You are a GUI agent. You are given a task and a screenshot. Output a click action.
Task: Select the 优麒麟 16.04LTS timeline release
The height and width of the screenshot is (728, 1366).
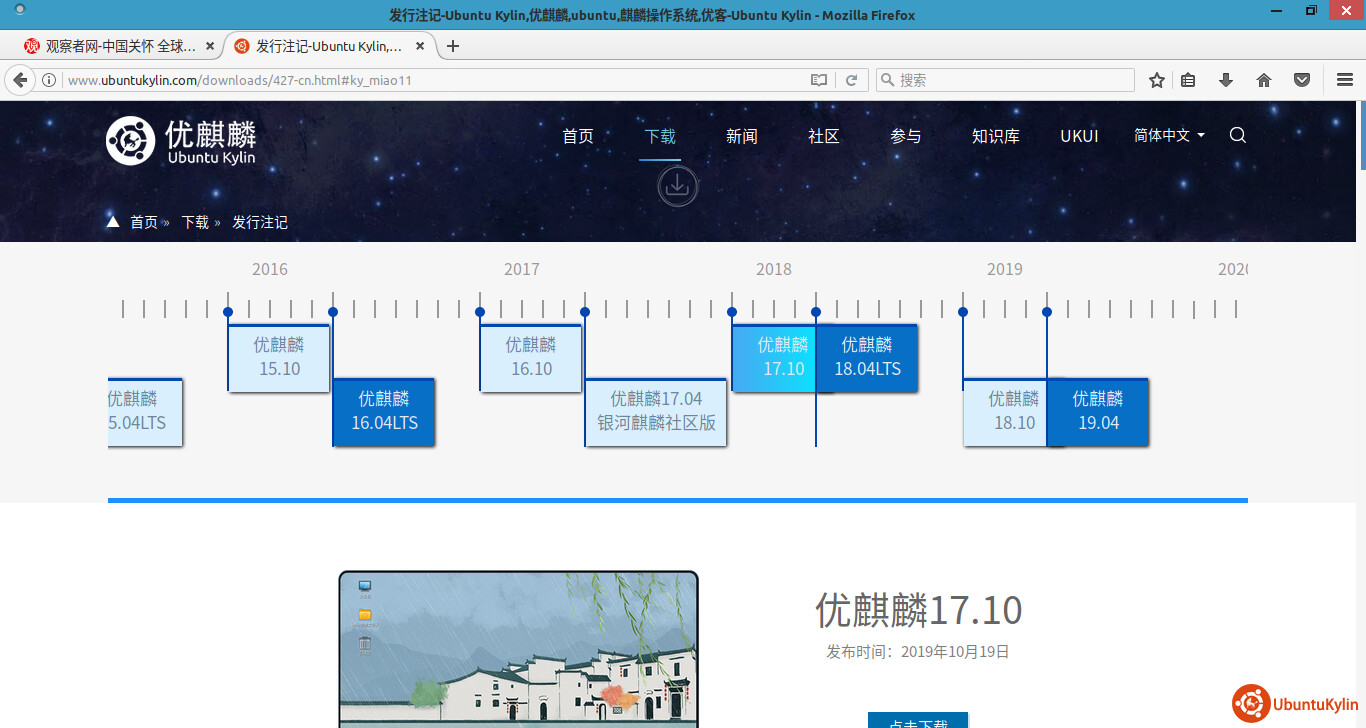(384, 411)
